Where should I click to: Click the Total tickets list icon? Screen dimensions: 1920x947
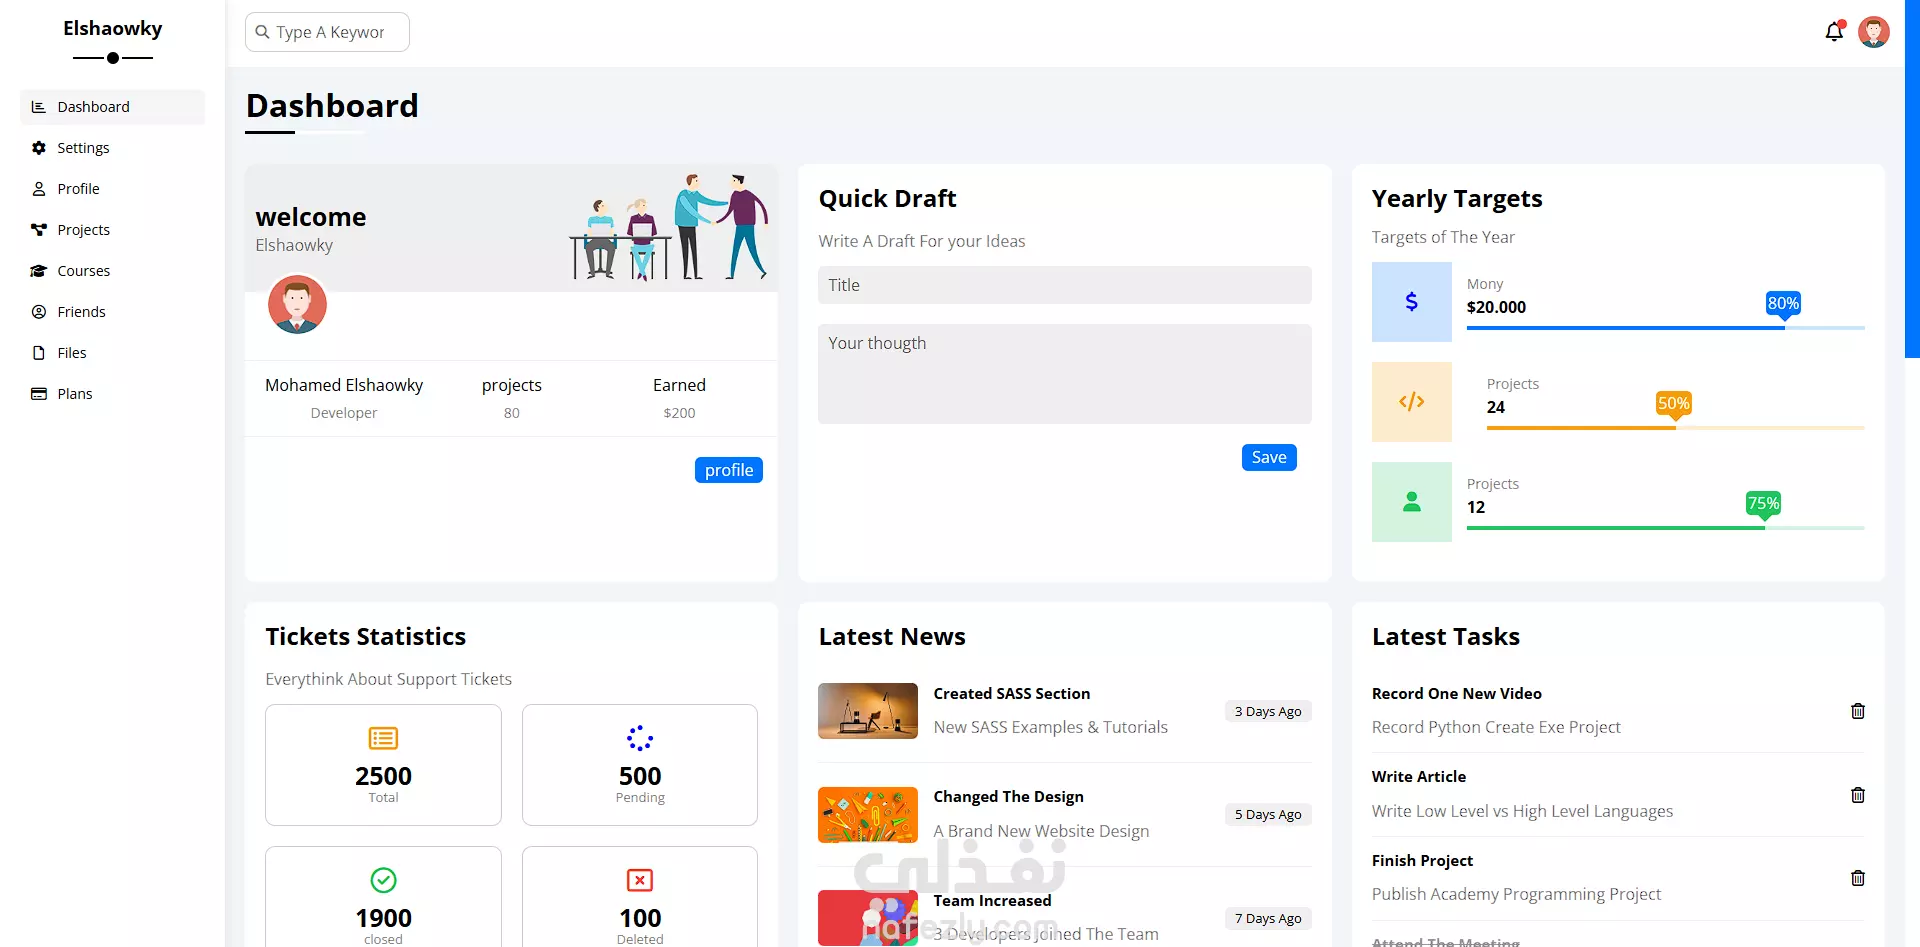[383, 739]
